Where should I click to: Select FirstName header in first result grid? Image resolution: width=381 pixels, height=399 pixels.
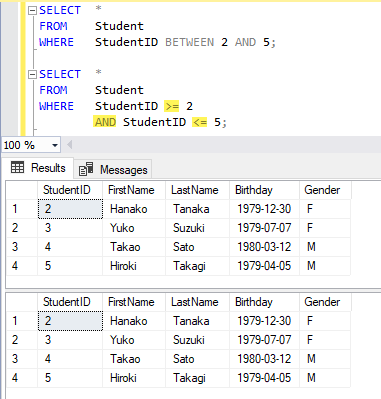tap(134, 190)
